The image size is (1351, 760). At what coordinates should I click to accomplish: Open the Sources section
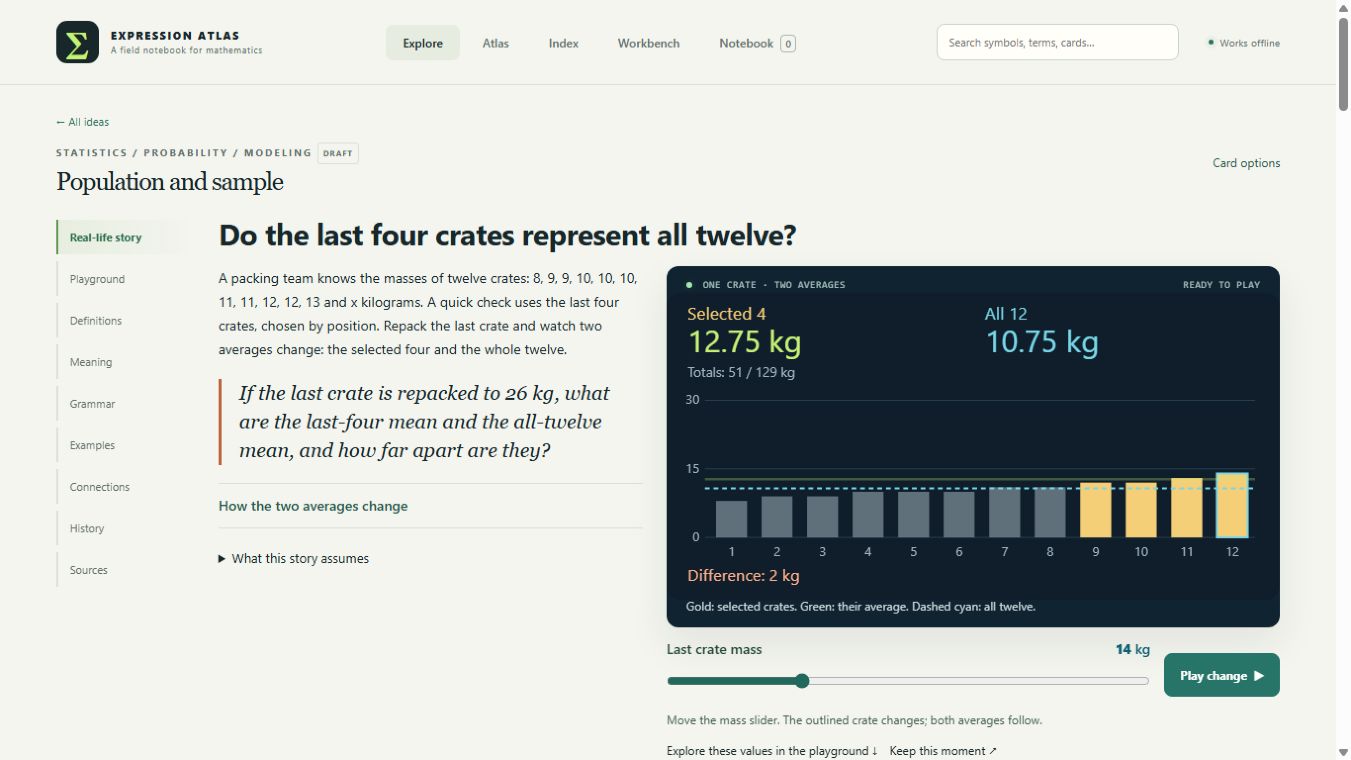[x=122, y=570]
